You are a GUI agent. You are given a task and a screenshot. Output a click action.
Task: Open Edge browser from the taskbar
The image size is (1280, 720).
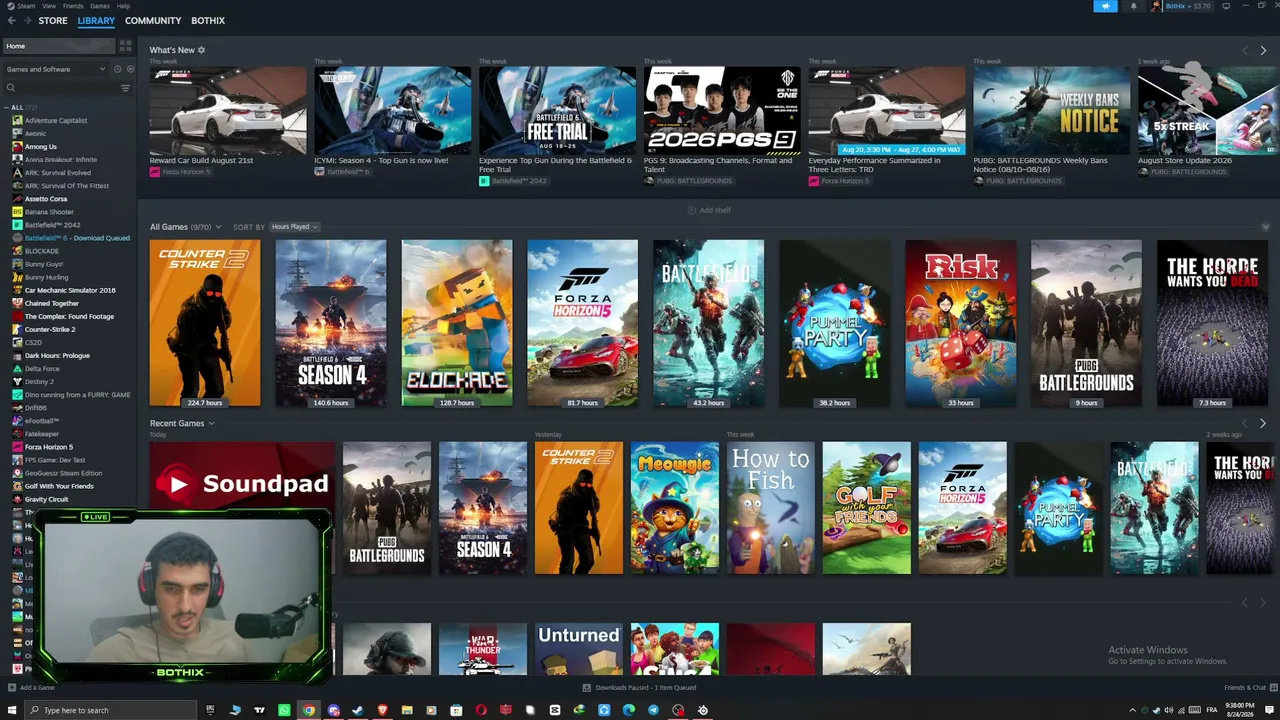pos(628,710)
